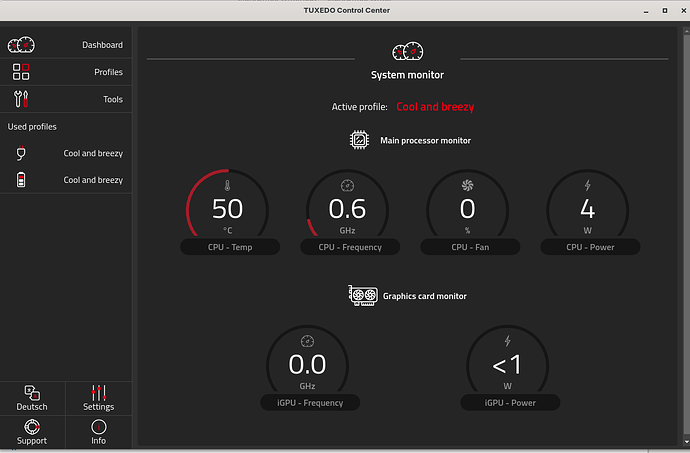The height and width of the screenshot is (453, 690).
Task: Click the CPU - Power label
Action: tap(590, 247)
